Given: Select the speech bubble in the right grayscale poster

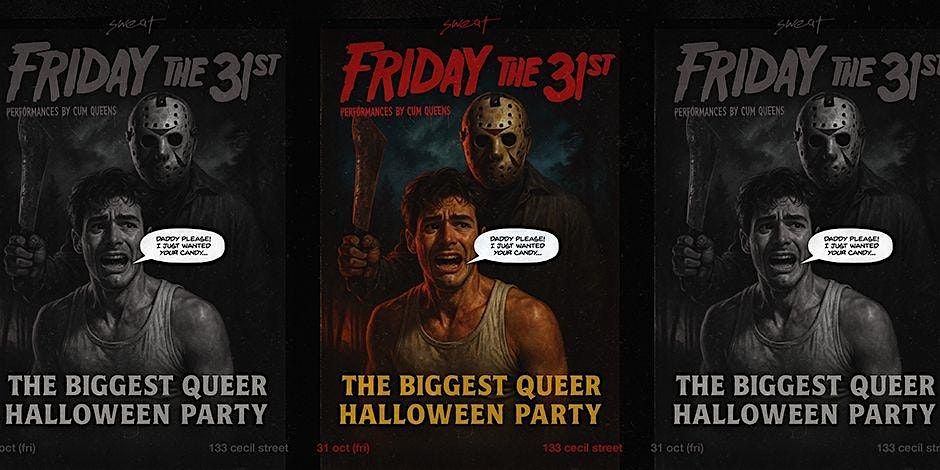Looking at the screenshot, I should [x=848, y=246].
